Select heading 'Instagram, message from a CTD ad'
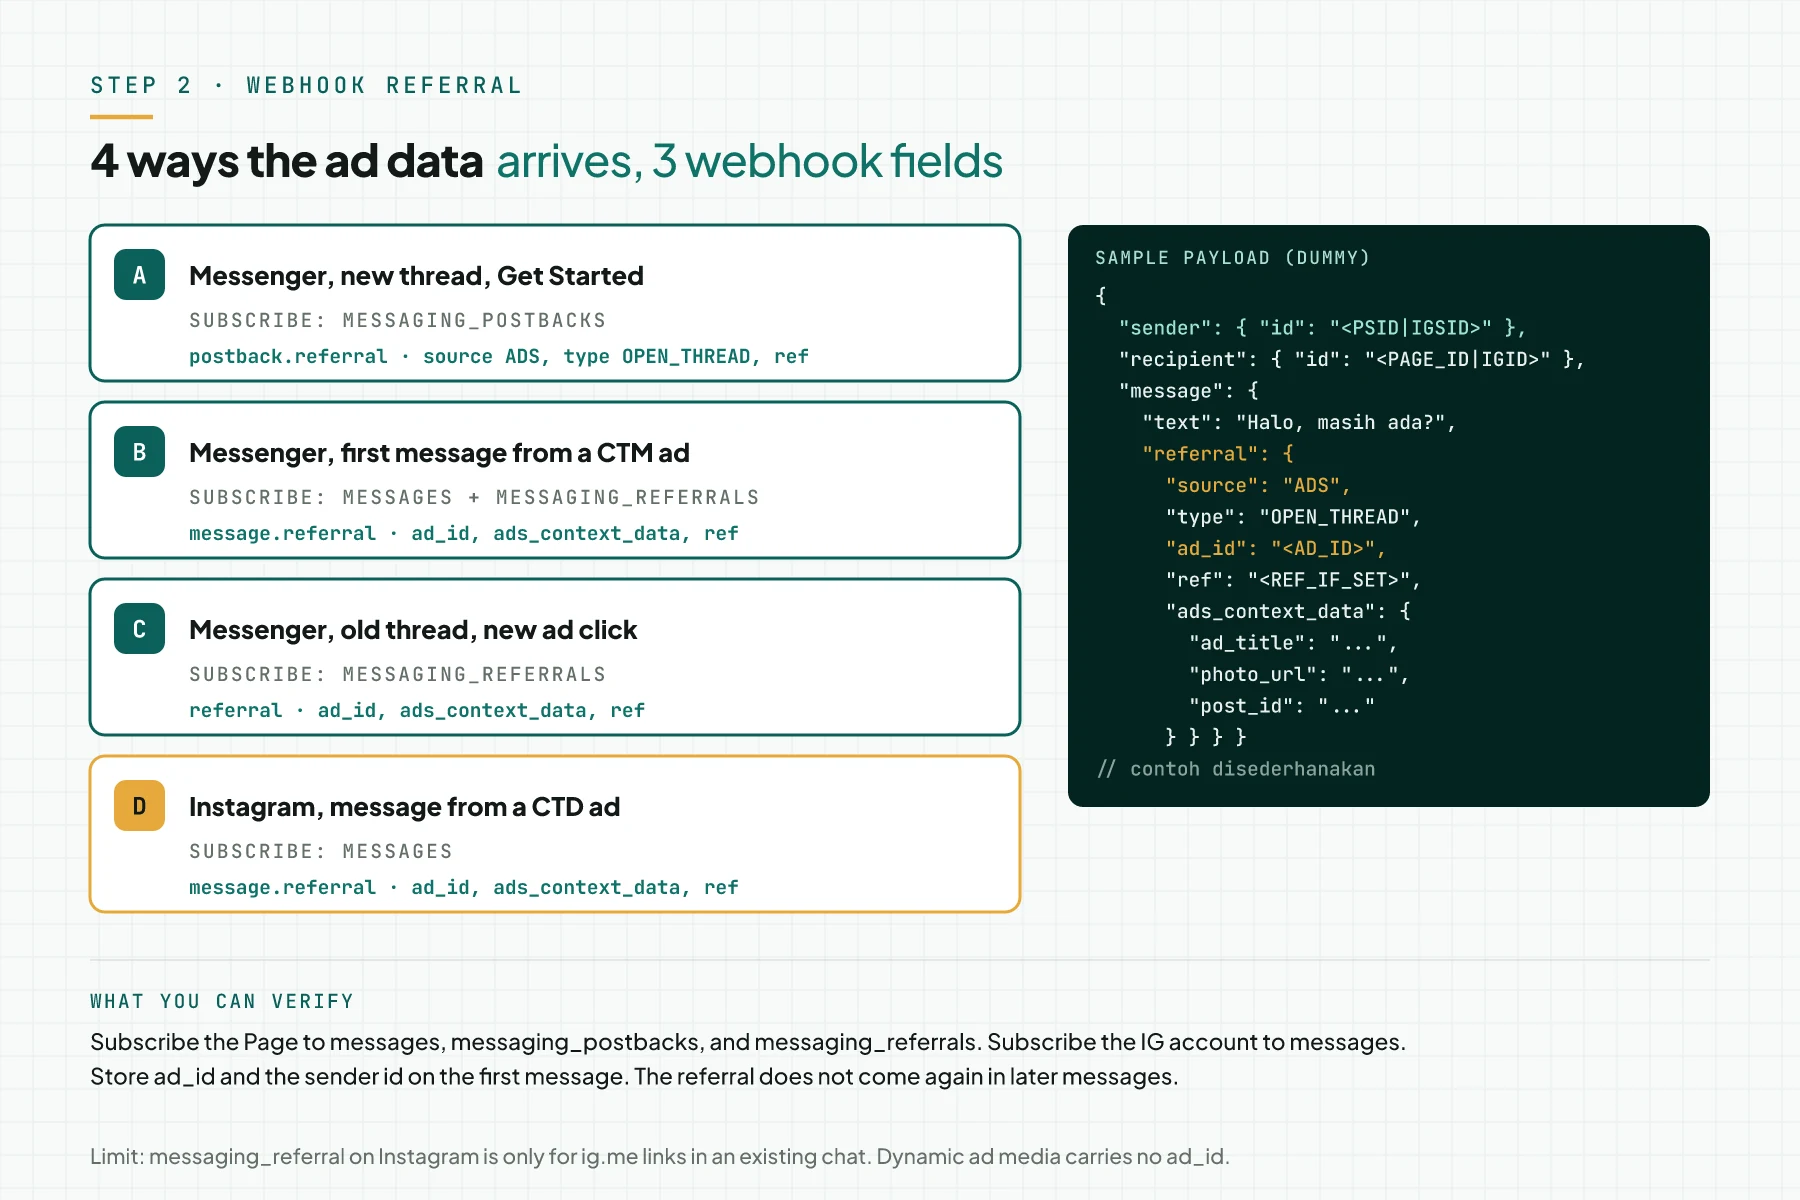This screenshot has width=1800, height=1200. (404, 807)
